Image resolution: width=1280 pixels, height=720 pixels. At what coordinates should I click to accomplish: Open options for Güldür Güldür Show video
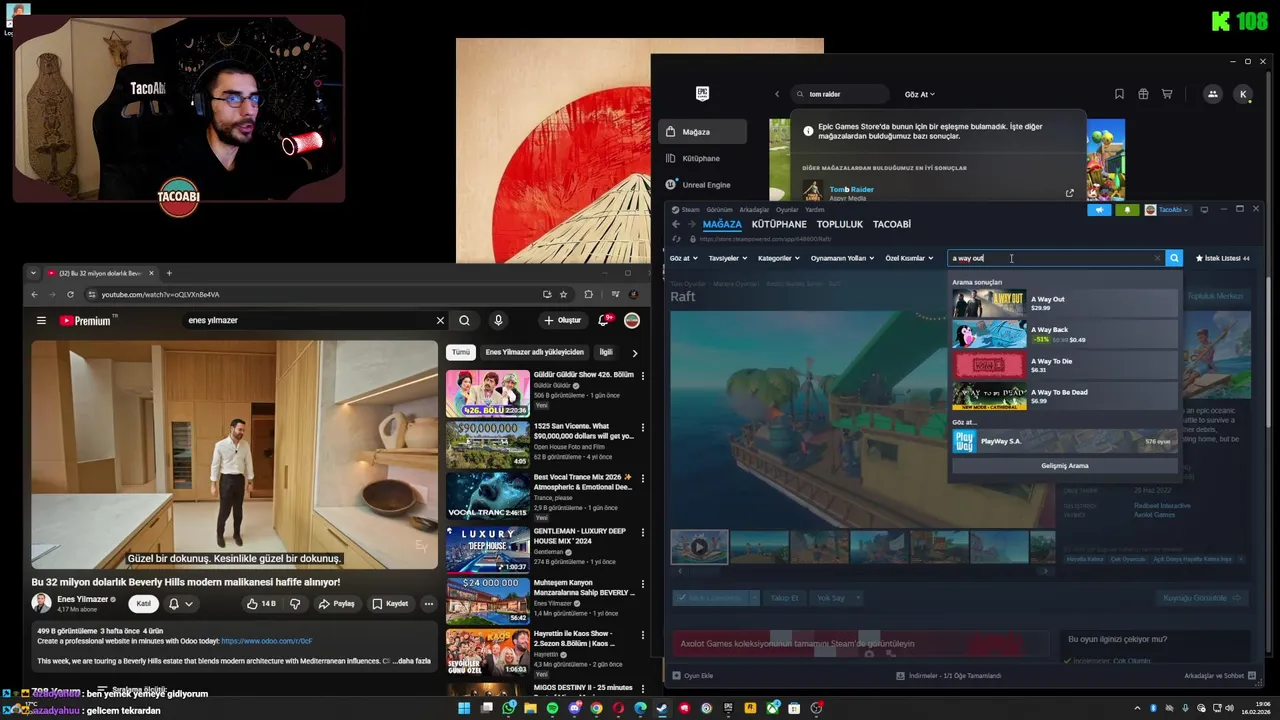tap(642, 376)
